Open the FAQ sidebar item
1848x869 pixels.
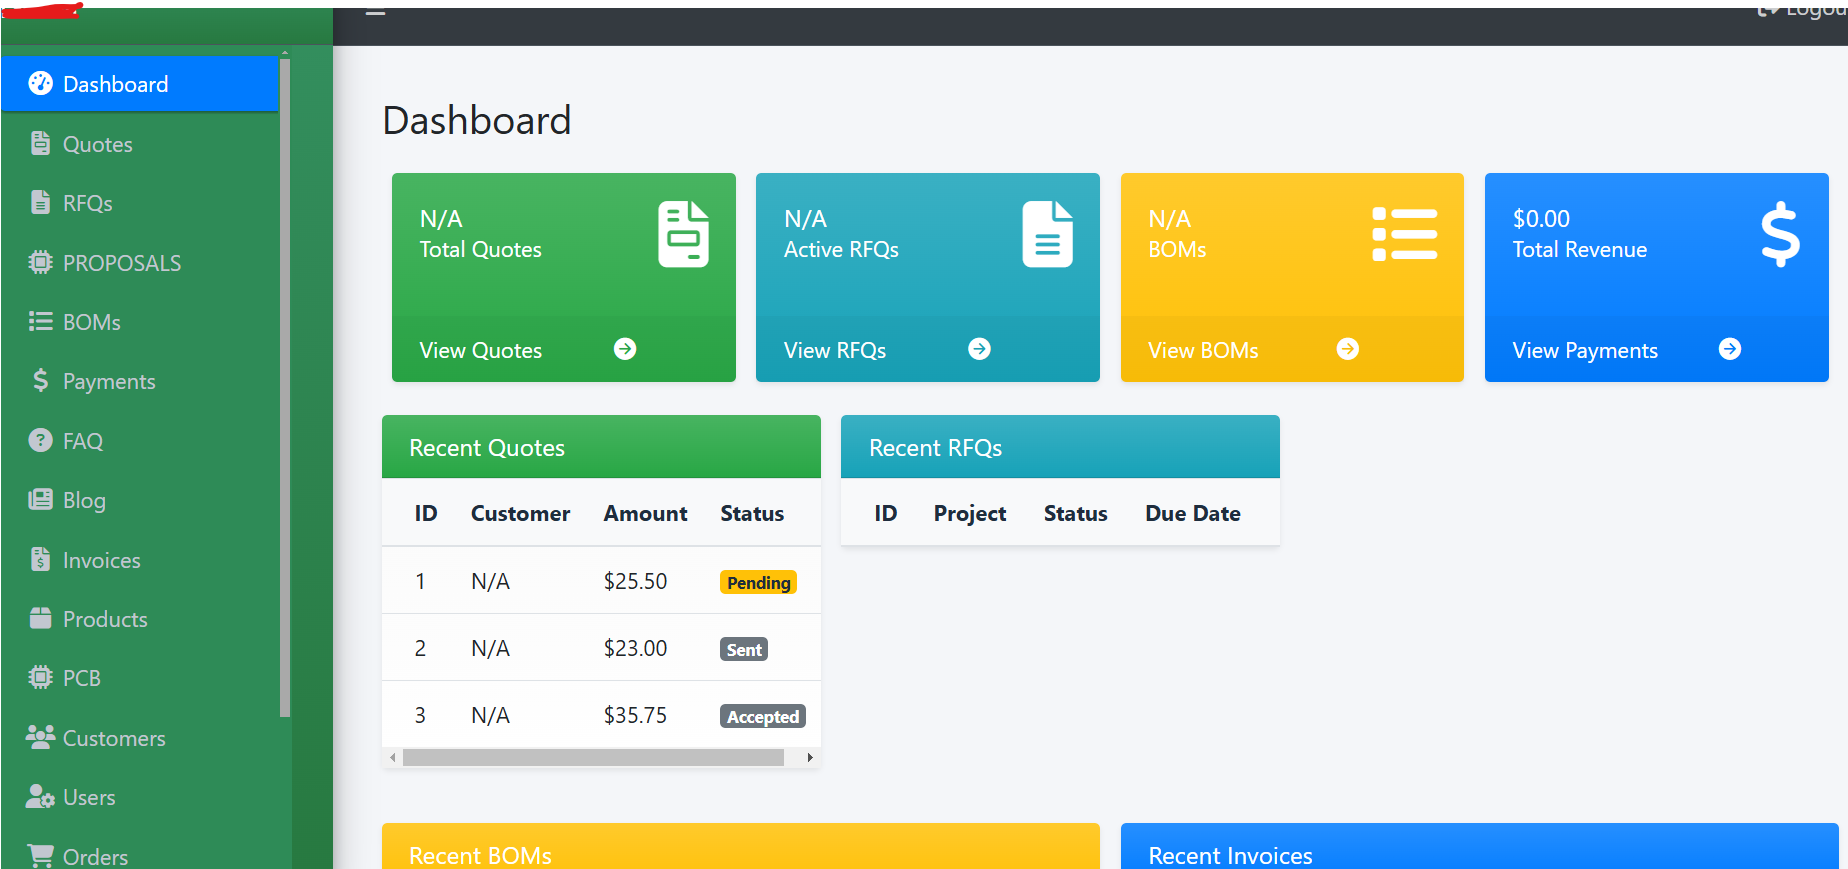pyautogui.click(x=140, y=441)
